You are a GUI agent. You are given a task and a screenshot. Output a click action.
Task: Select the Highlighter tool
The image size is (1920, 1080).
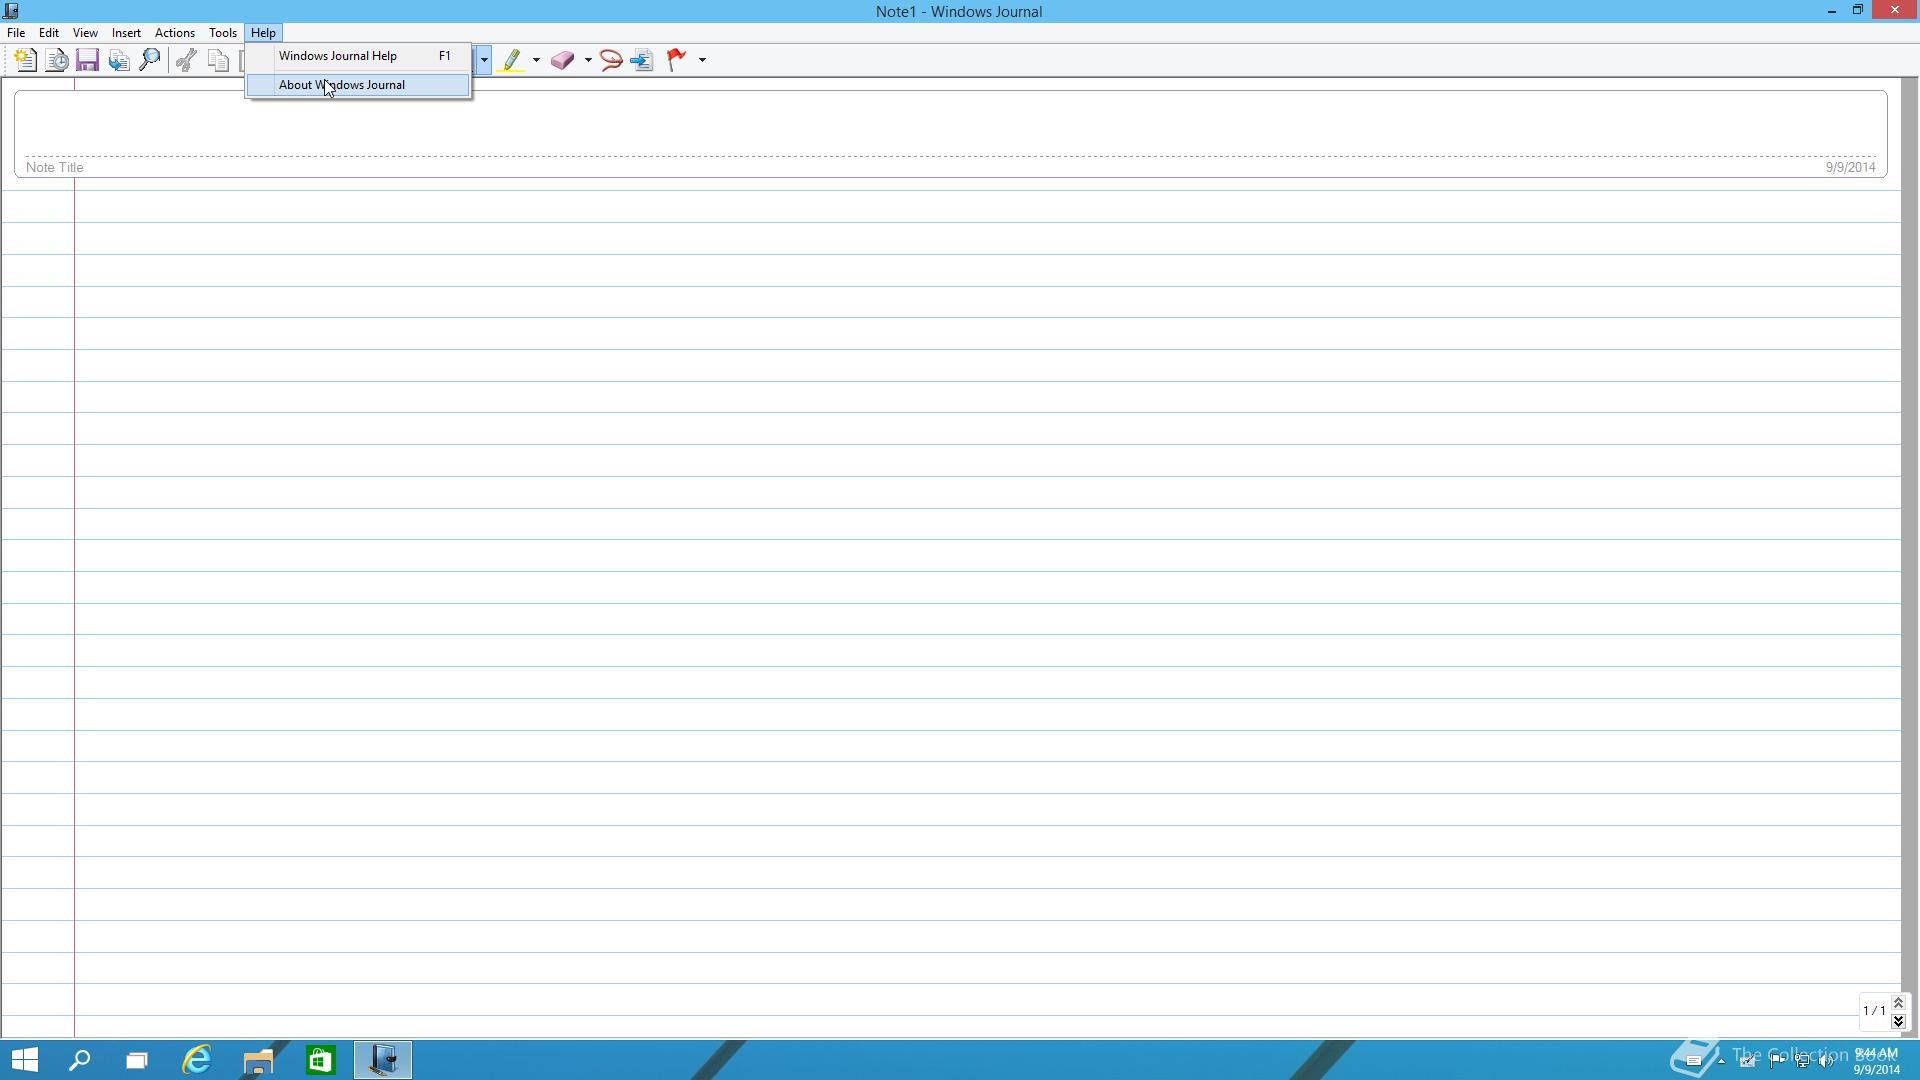click(512, 60)
